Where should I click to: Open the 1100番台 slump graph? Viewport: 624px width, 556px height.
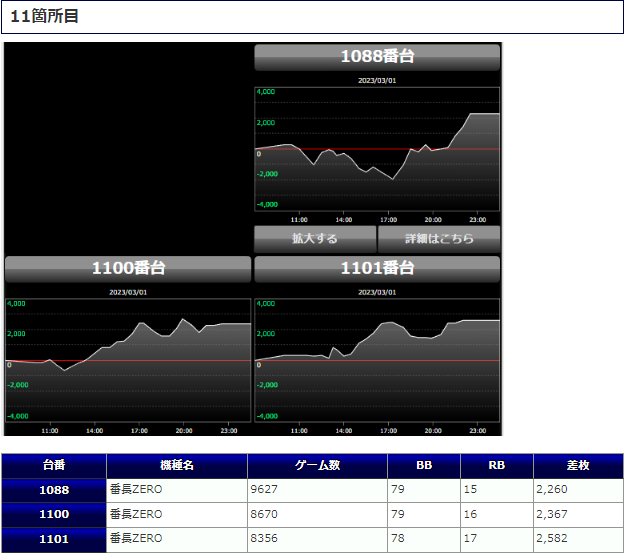click(128, 360)
